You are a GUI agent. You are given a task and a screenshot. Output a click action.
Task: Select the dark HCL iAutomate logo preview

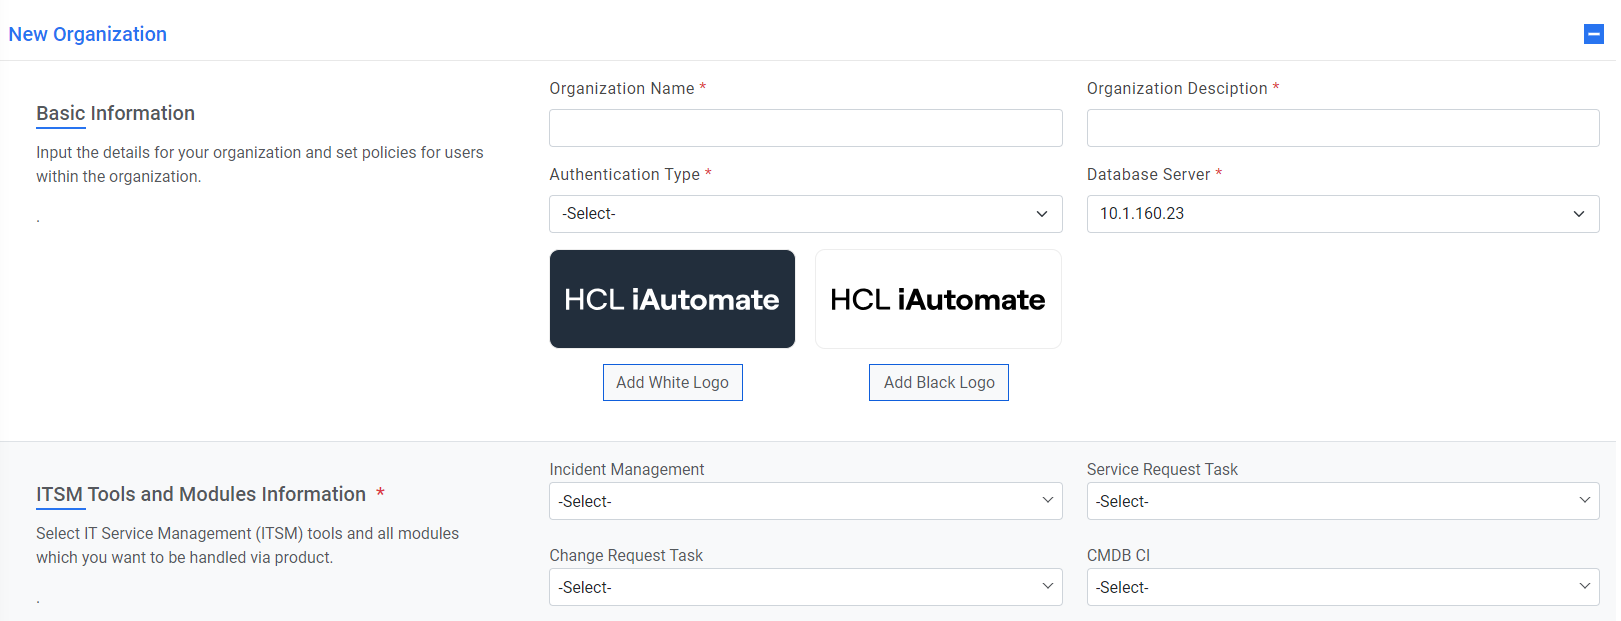point(672,299)
